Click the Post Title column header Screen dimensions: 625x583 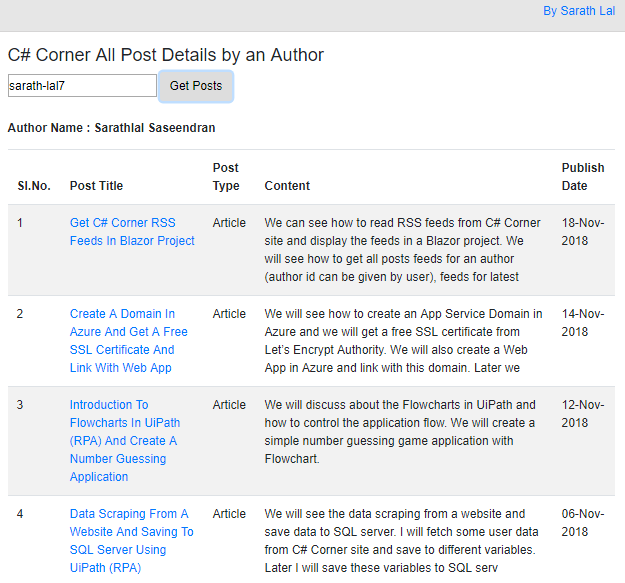[96, 186]
